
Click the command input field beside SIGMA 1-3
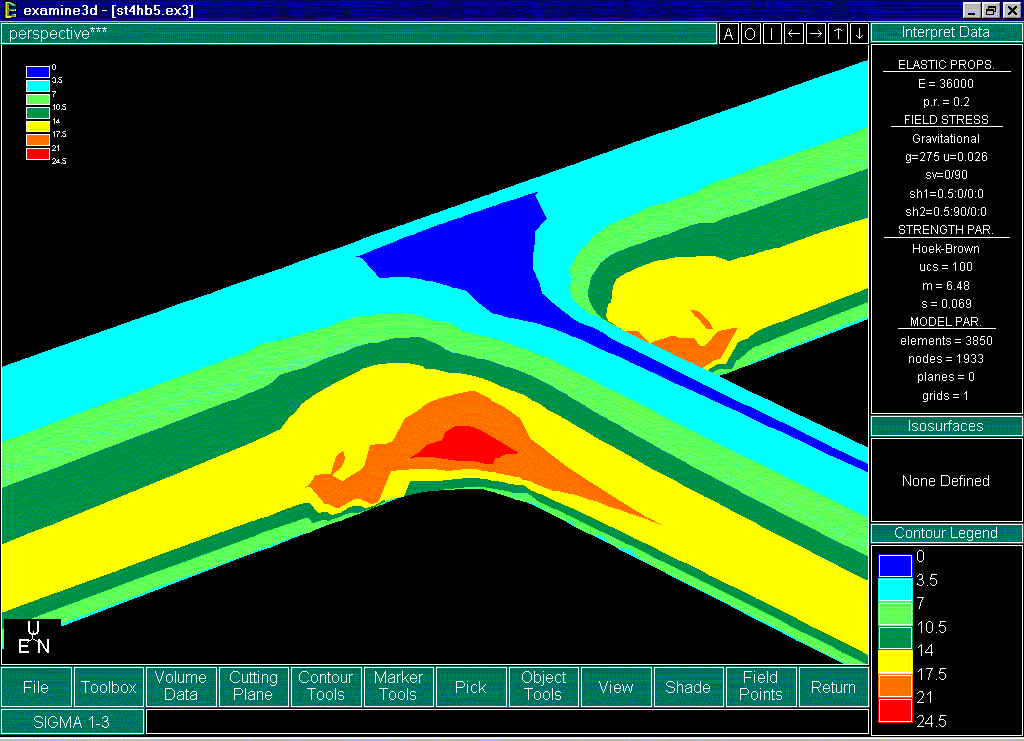tap(507, 721)
